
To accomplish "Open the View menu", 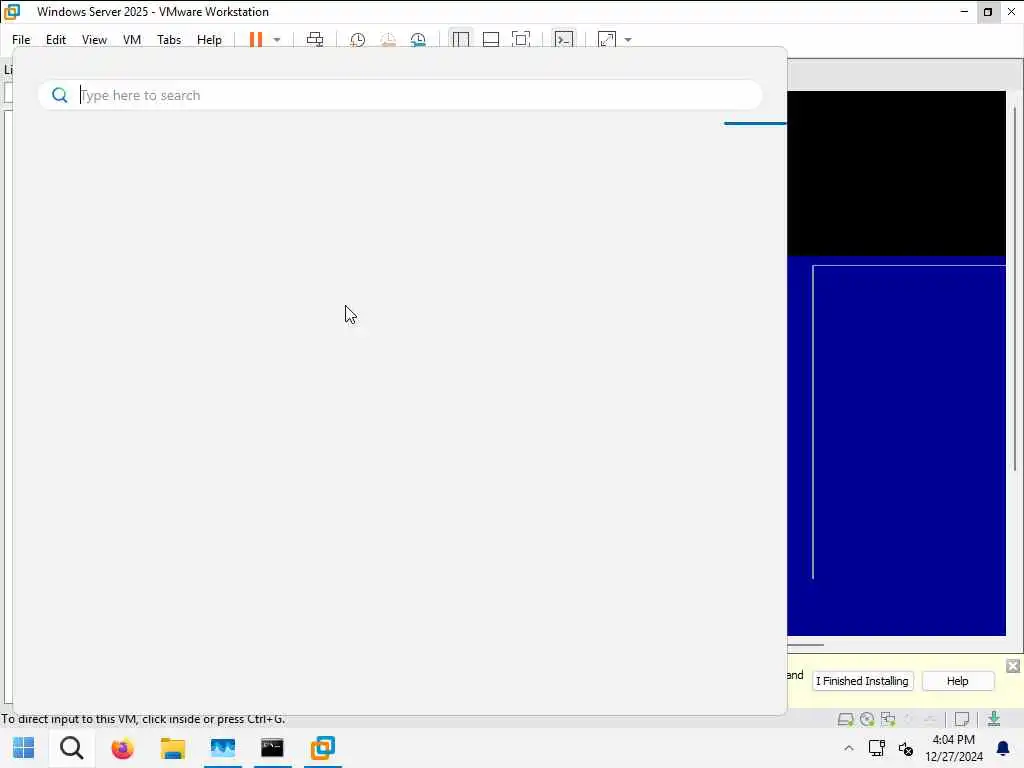I will click(94, 40).
